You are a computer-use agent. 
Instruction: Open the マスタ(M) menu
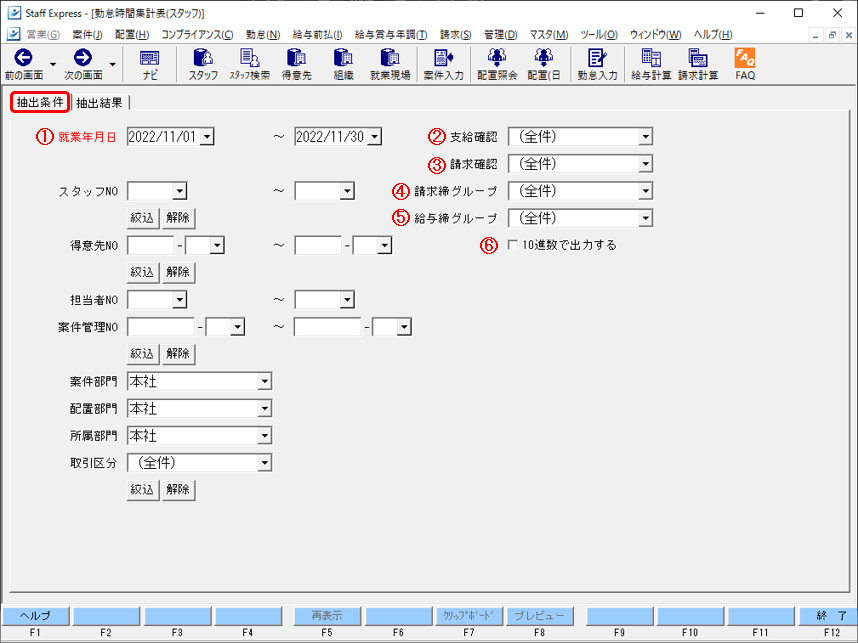pyautogui.click(x=547, y=35)
